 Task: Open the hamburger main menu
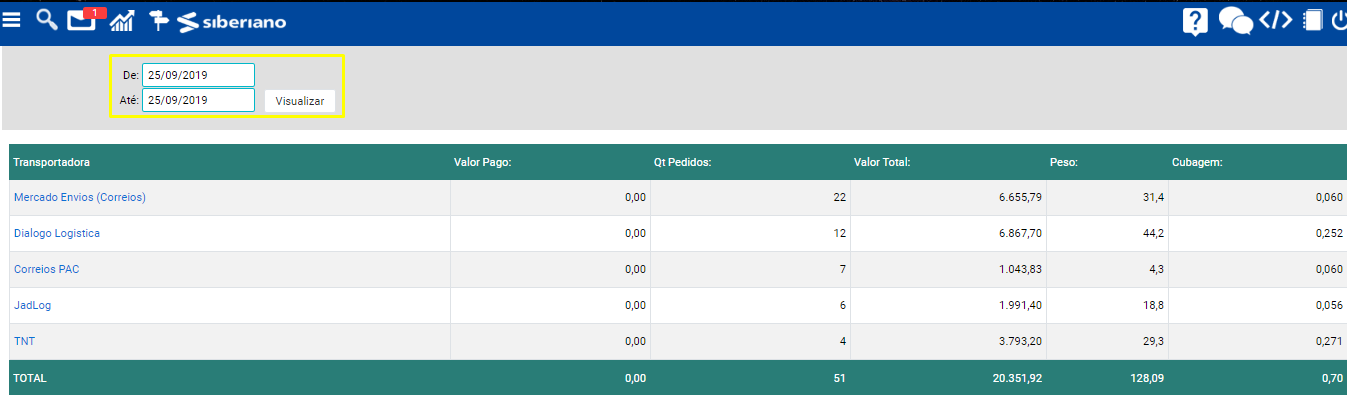(12, 20)
